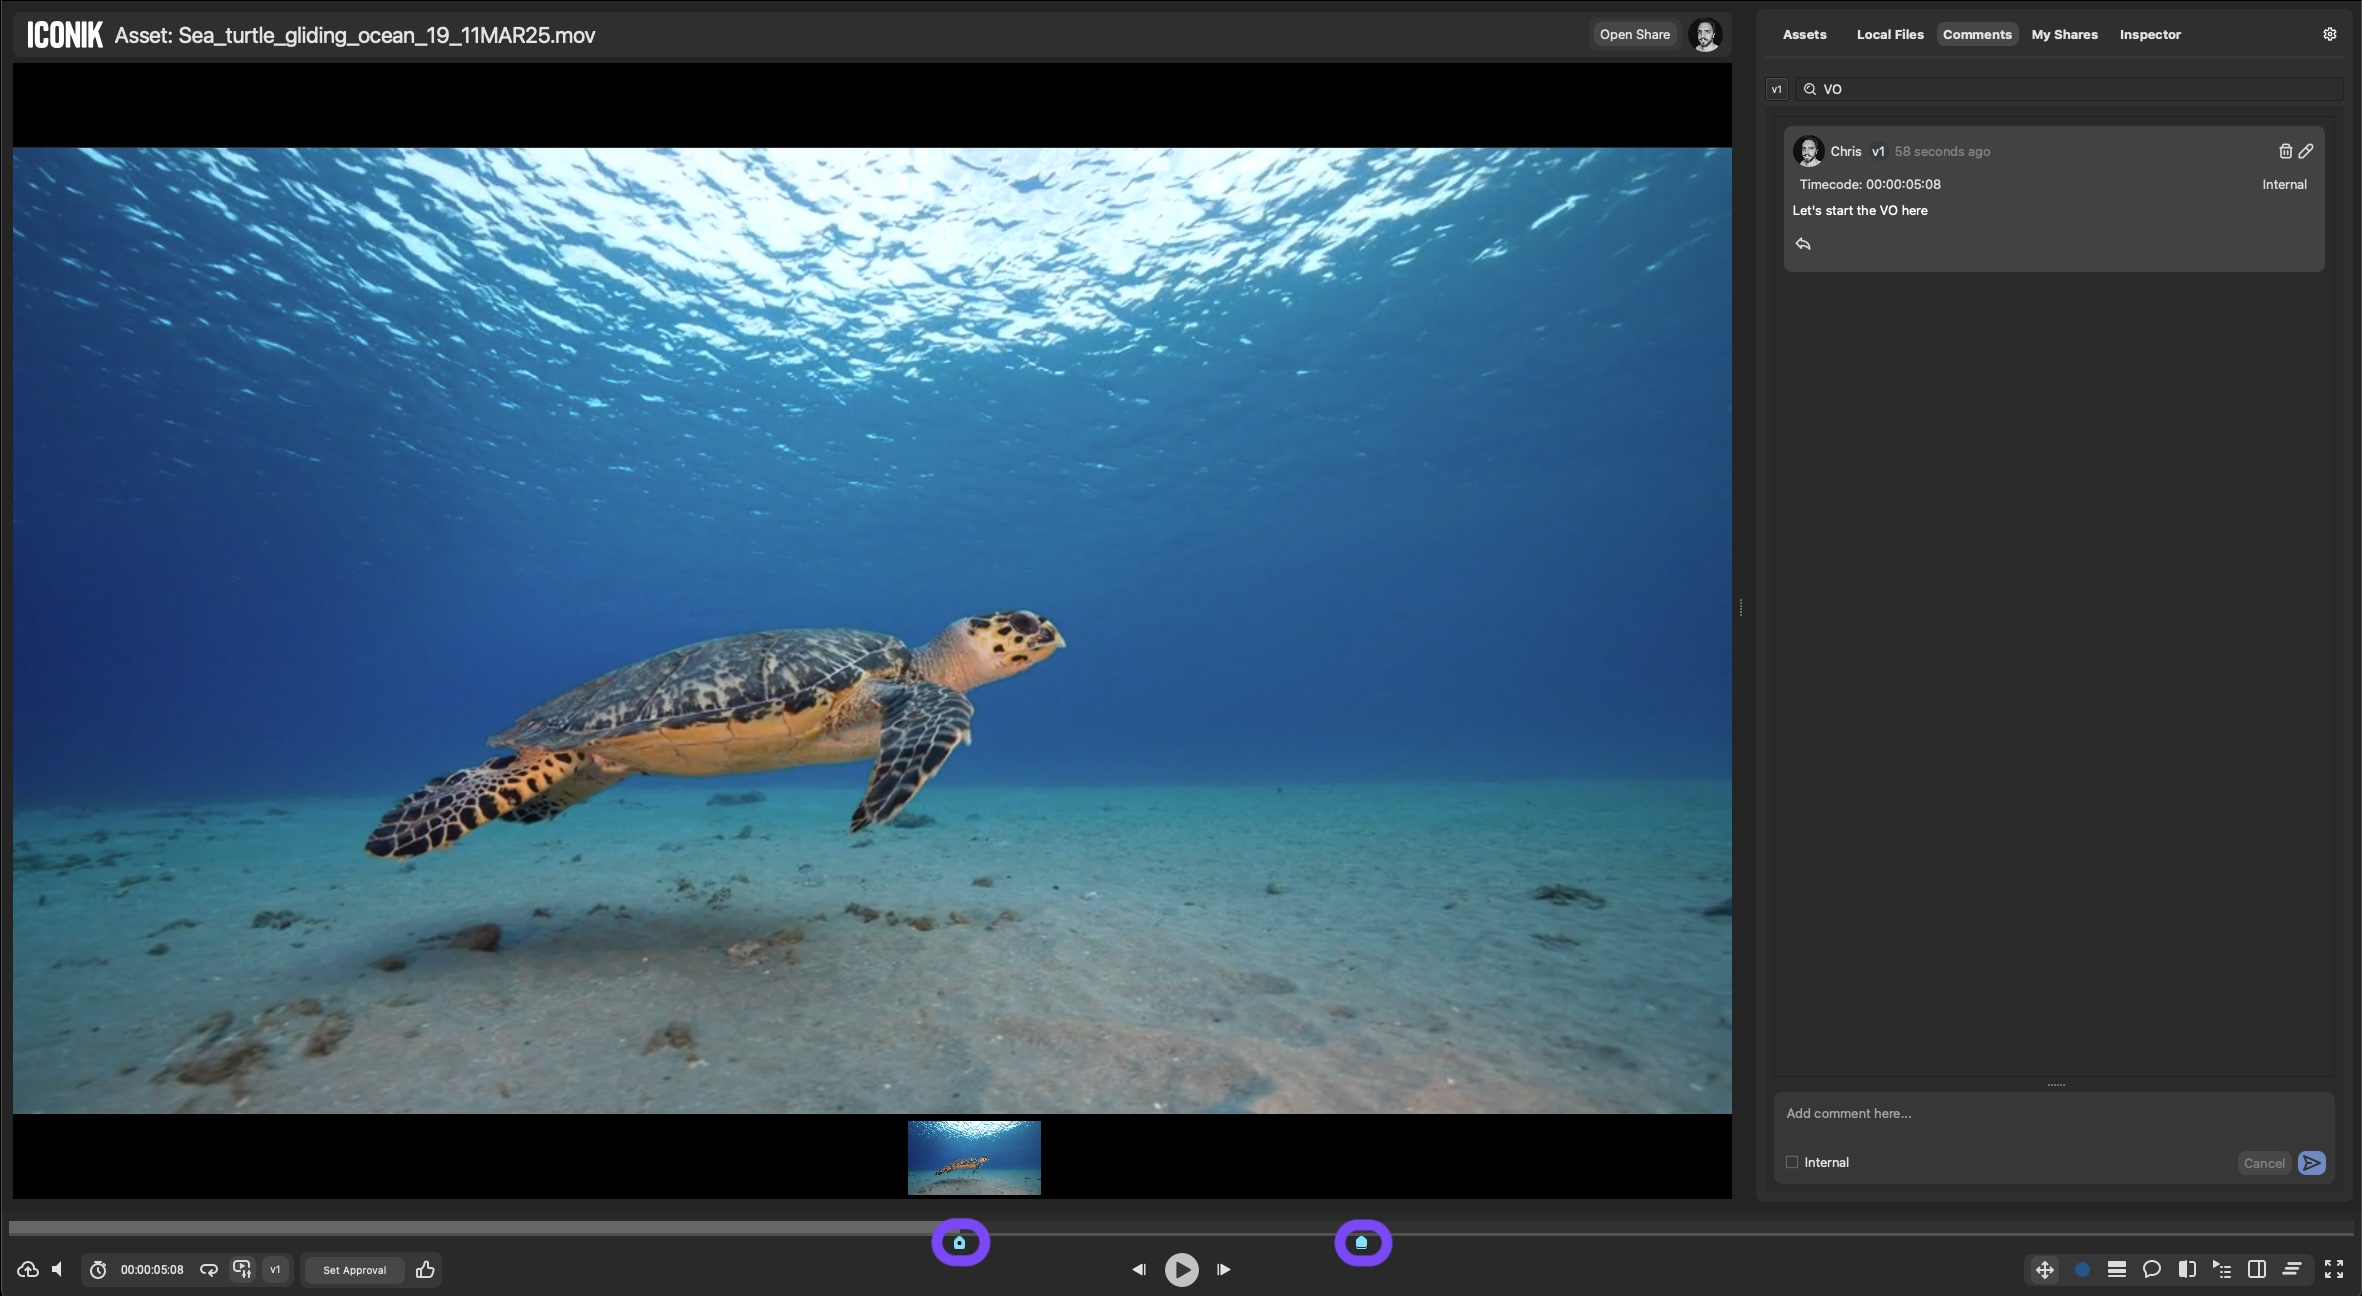Viewport: 2362px width, 1296px height.
Task: Switch to the Local Files tab
Action: pos(1890,34)
